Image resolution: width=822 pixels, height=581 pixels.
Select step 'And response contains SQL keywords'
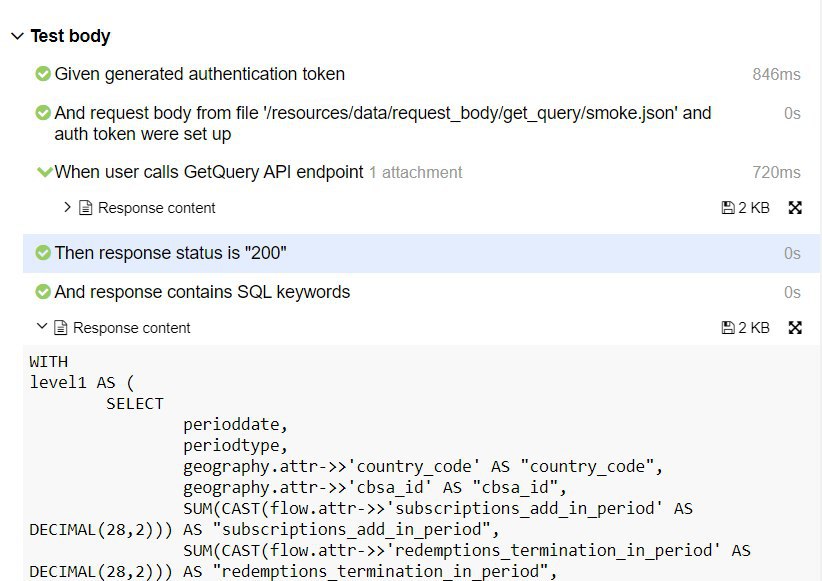[202, 292]
